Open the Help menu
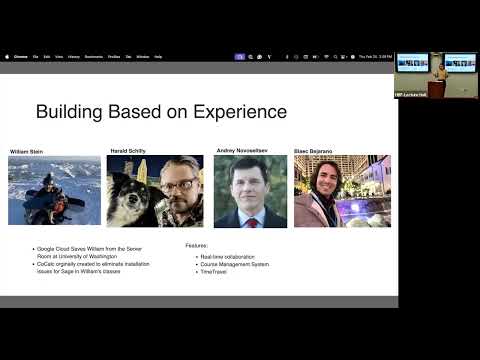Viewport: 480px width, 360px height. point(158,57)
